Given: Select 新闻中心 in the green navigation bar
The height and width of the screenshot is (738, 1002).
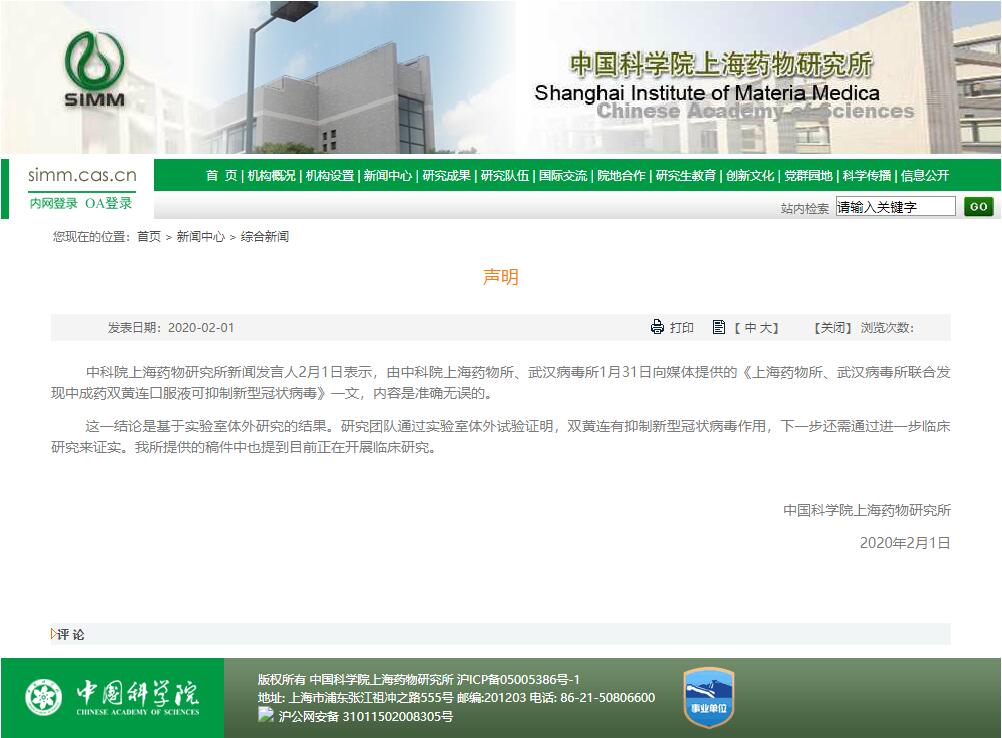Looking at the screenshot, I should click(x=388, y=176).
